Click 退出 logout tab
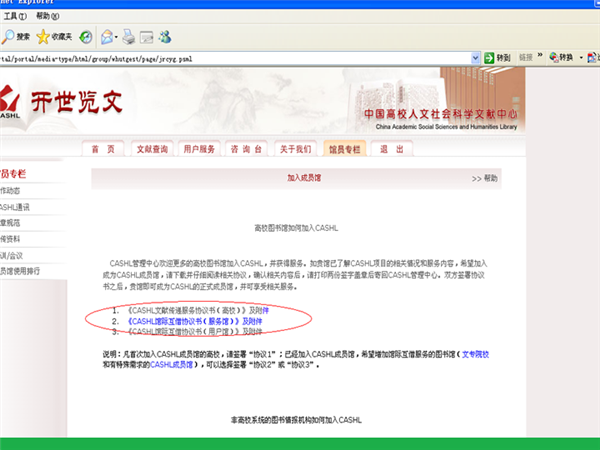Image resolution: width=600 pixels, height=450 pixels. (392, 149)
